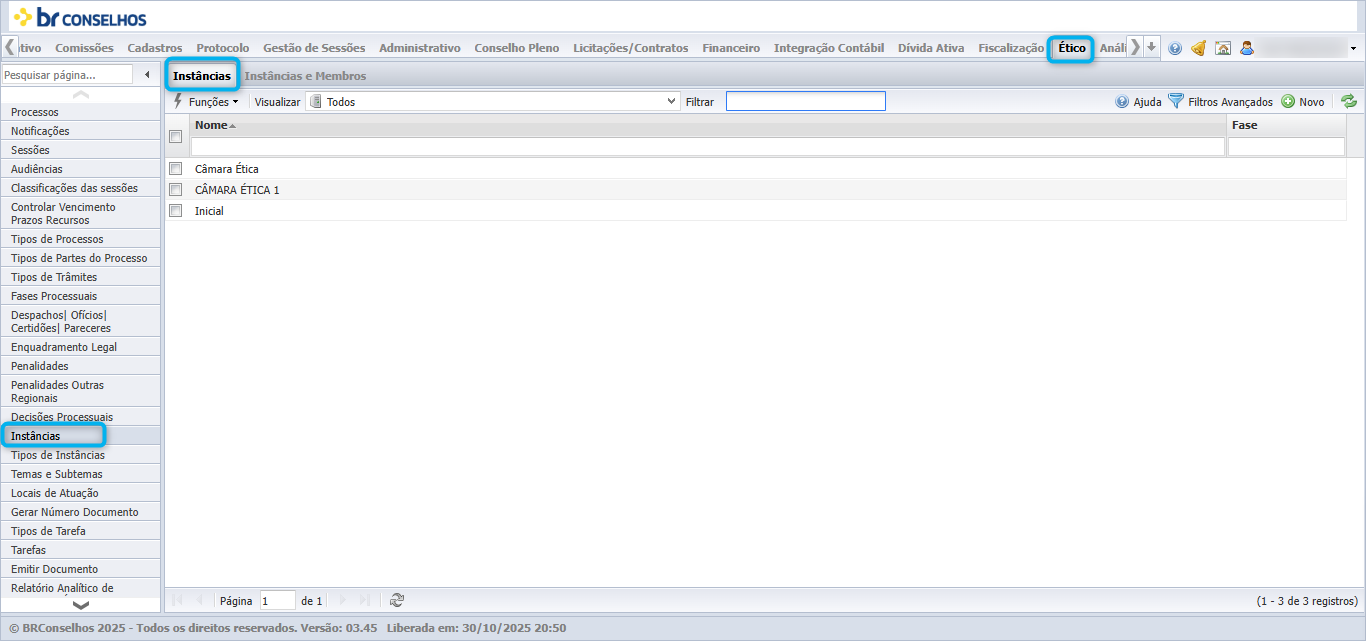Screen dimensions: 1366x641
Task: Open the Financeiro menu
Action: (x=731, y=48)
